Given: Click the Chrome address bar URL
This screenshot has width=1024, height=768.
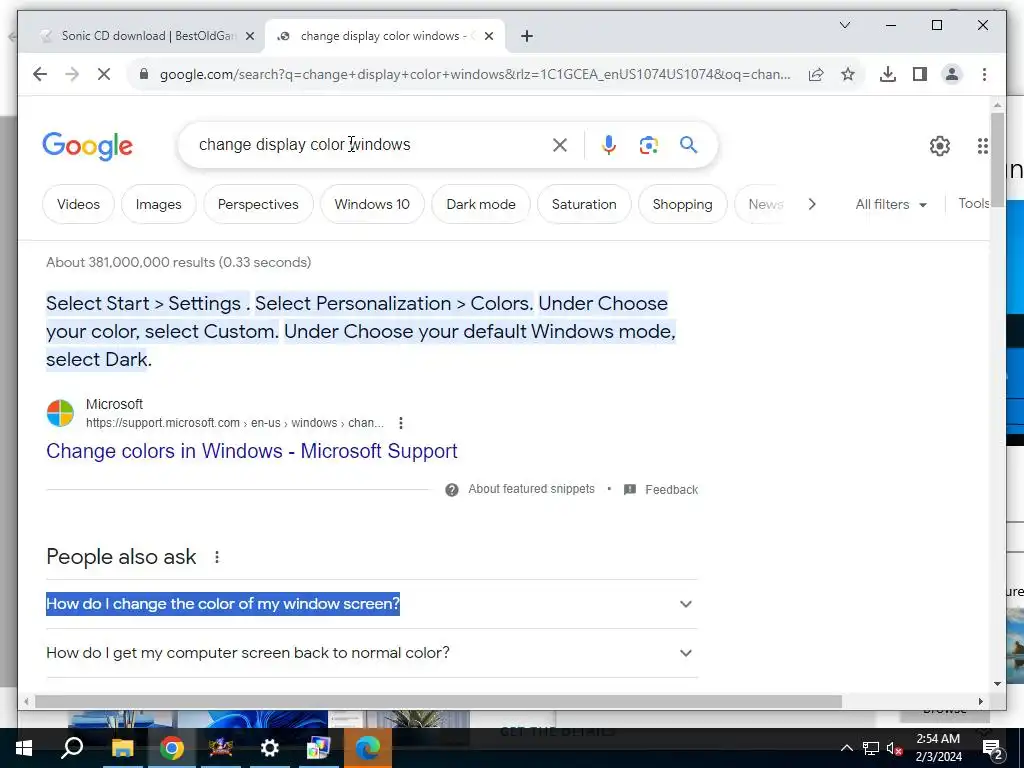Looking at the screenshot, I should click(x=475, y=74).
